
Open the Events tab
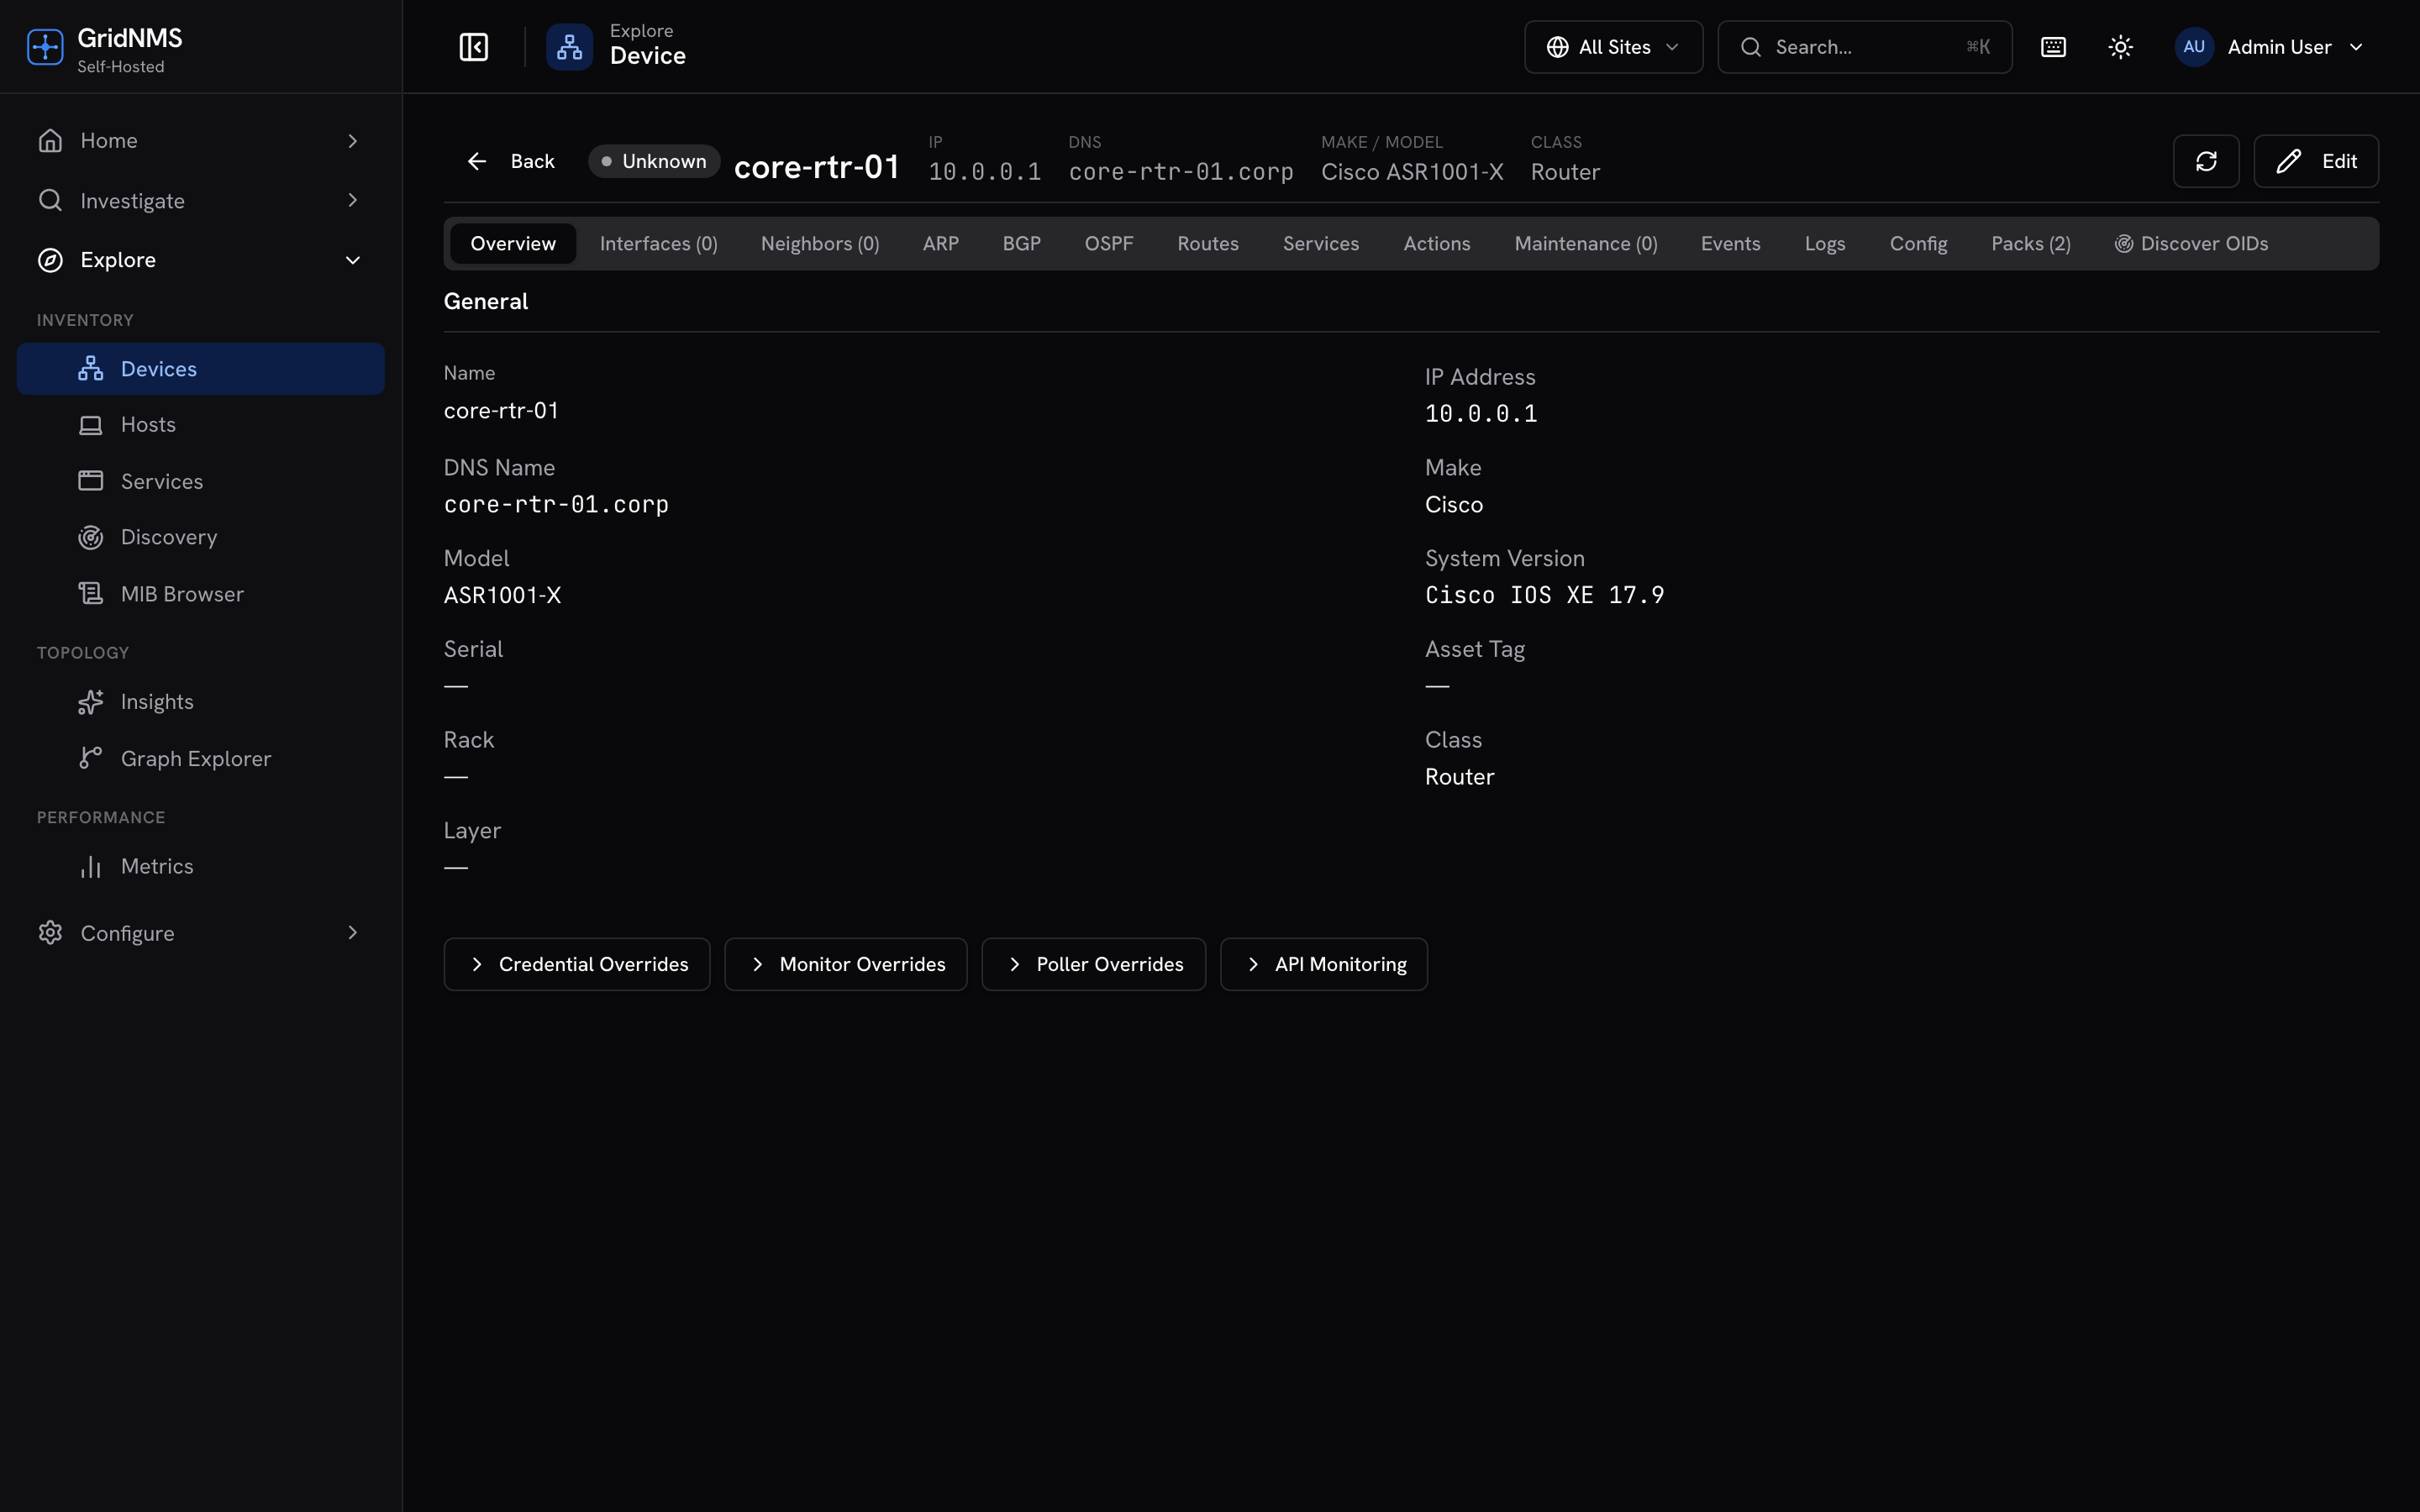click(x=1730, y=244)
